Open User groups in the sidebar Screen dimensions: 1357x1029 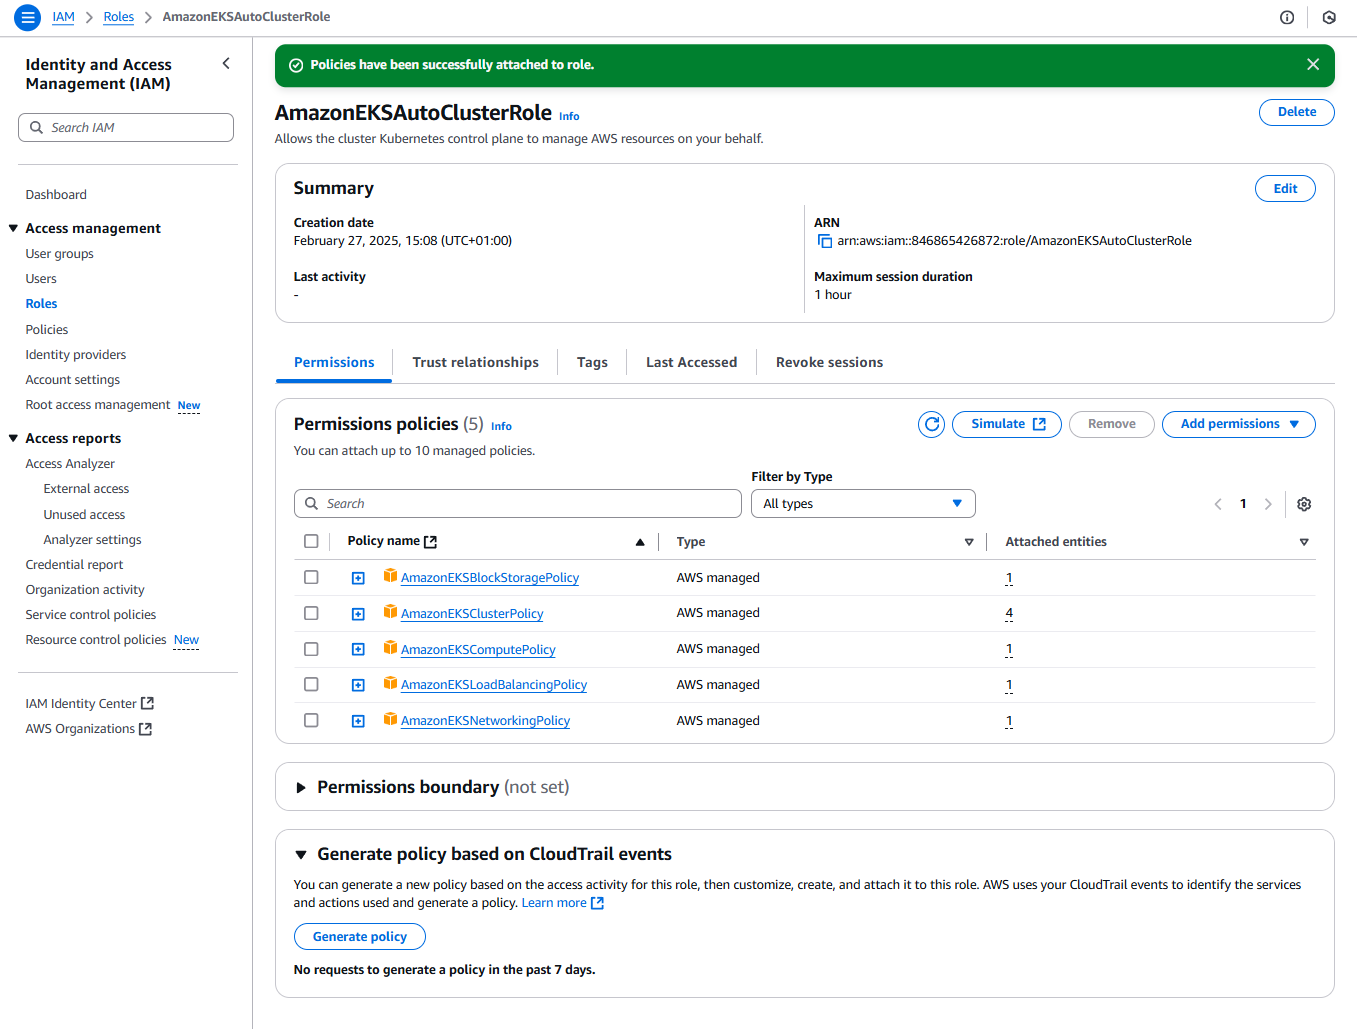point(60,254)
